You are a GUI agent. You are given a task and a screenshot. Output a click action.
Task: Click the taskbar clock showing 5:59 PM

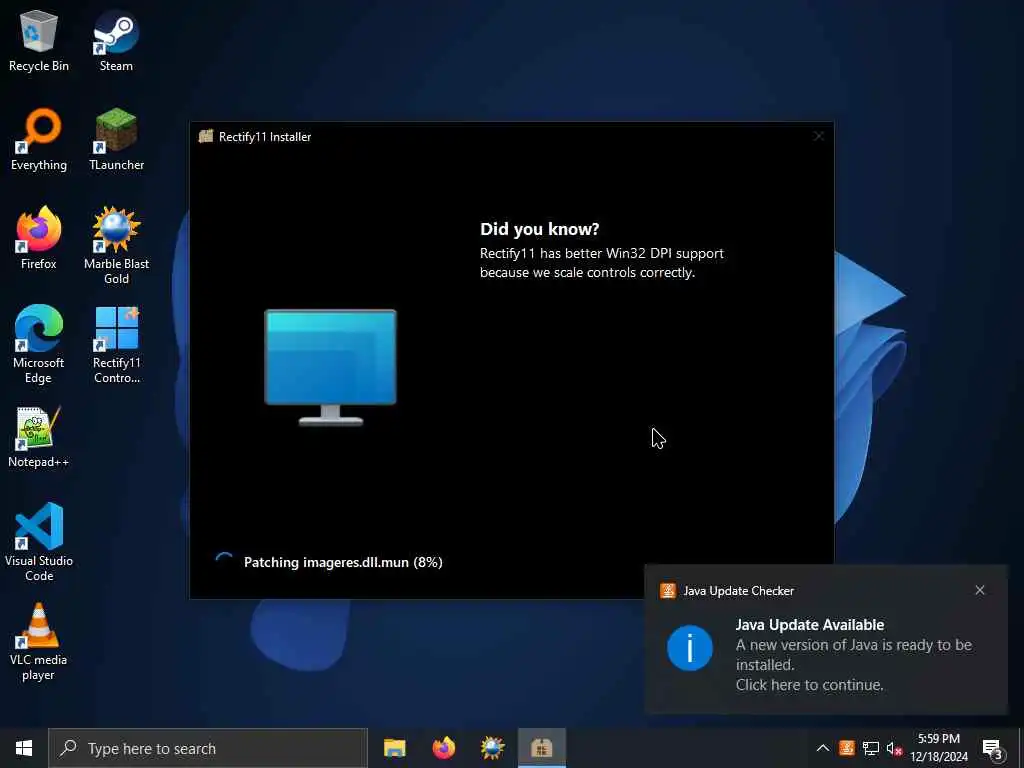pos(939,748)
